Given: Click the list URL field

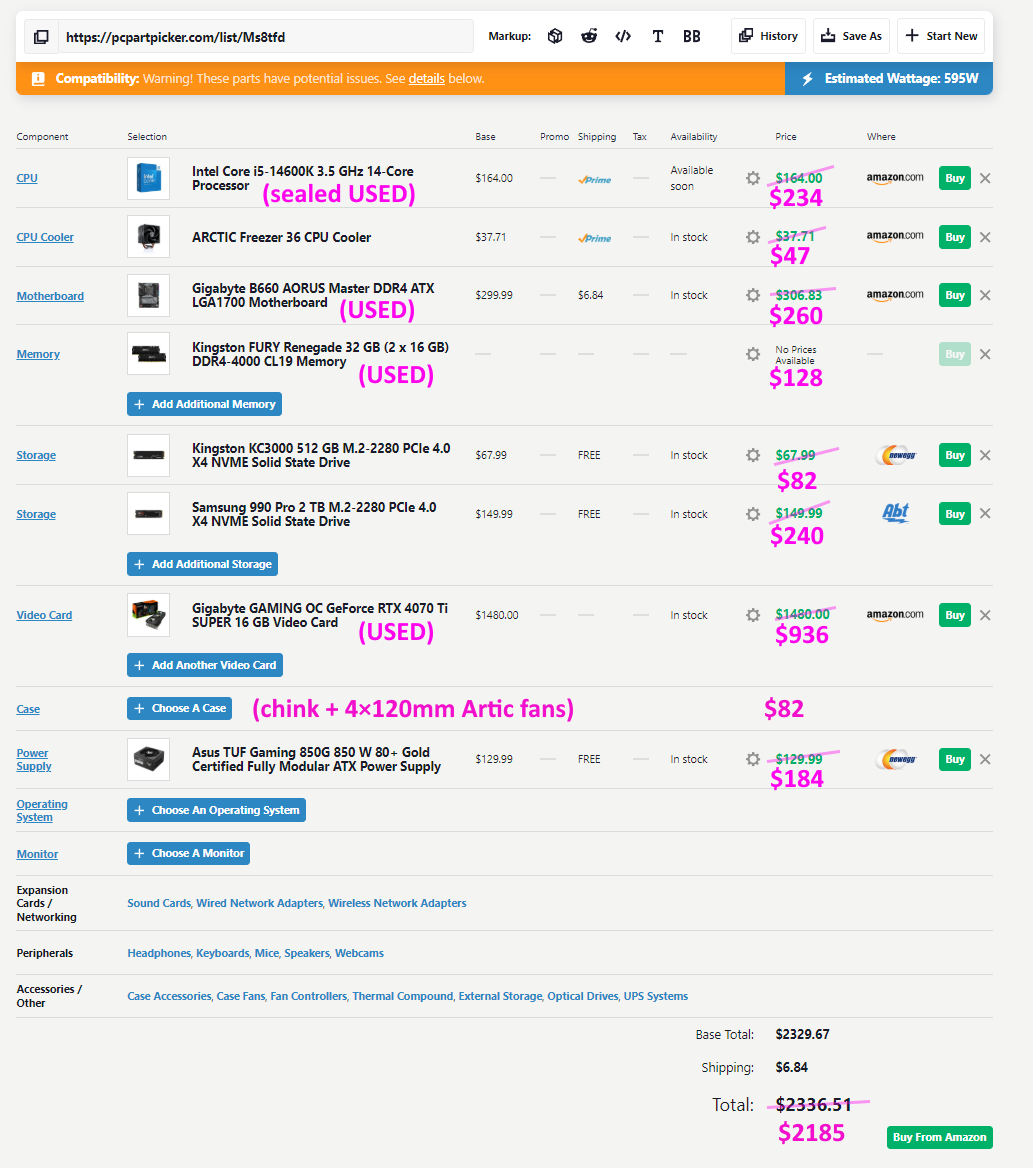Looking at the screenshot, I should click(266, 36).
